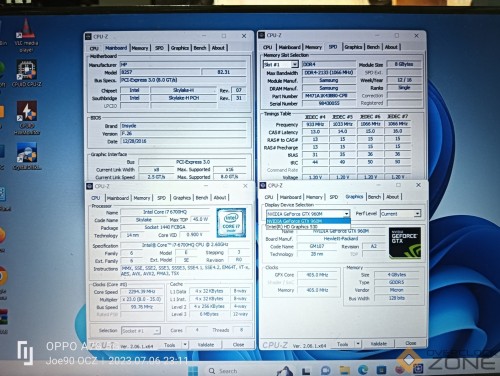Image resolution: width=500 pixels, height=376 pixels.
Task: Click the 'GDDR5' memory type value
Action: (397, 282)
